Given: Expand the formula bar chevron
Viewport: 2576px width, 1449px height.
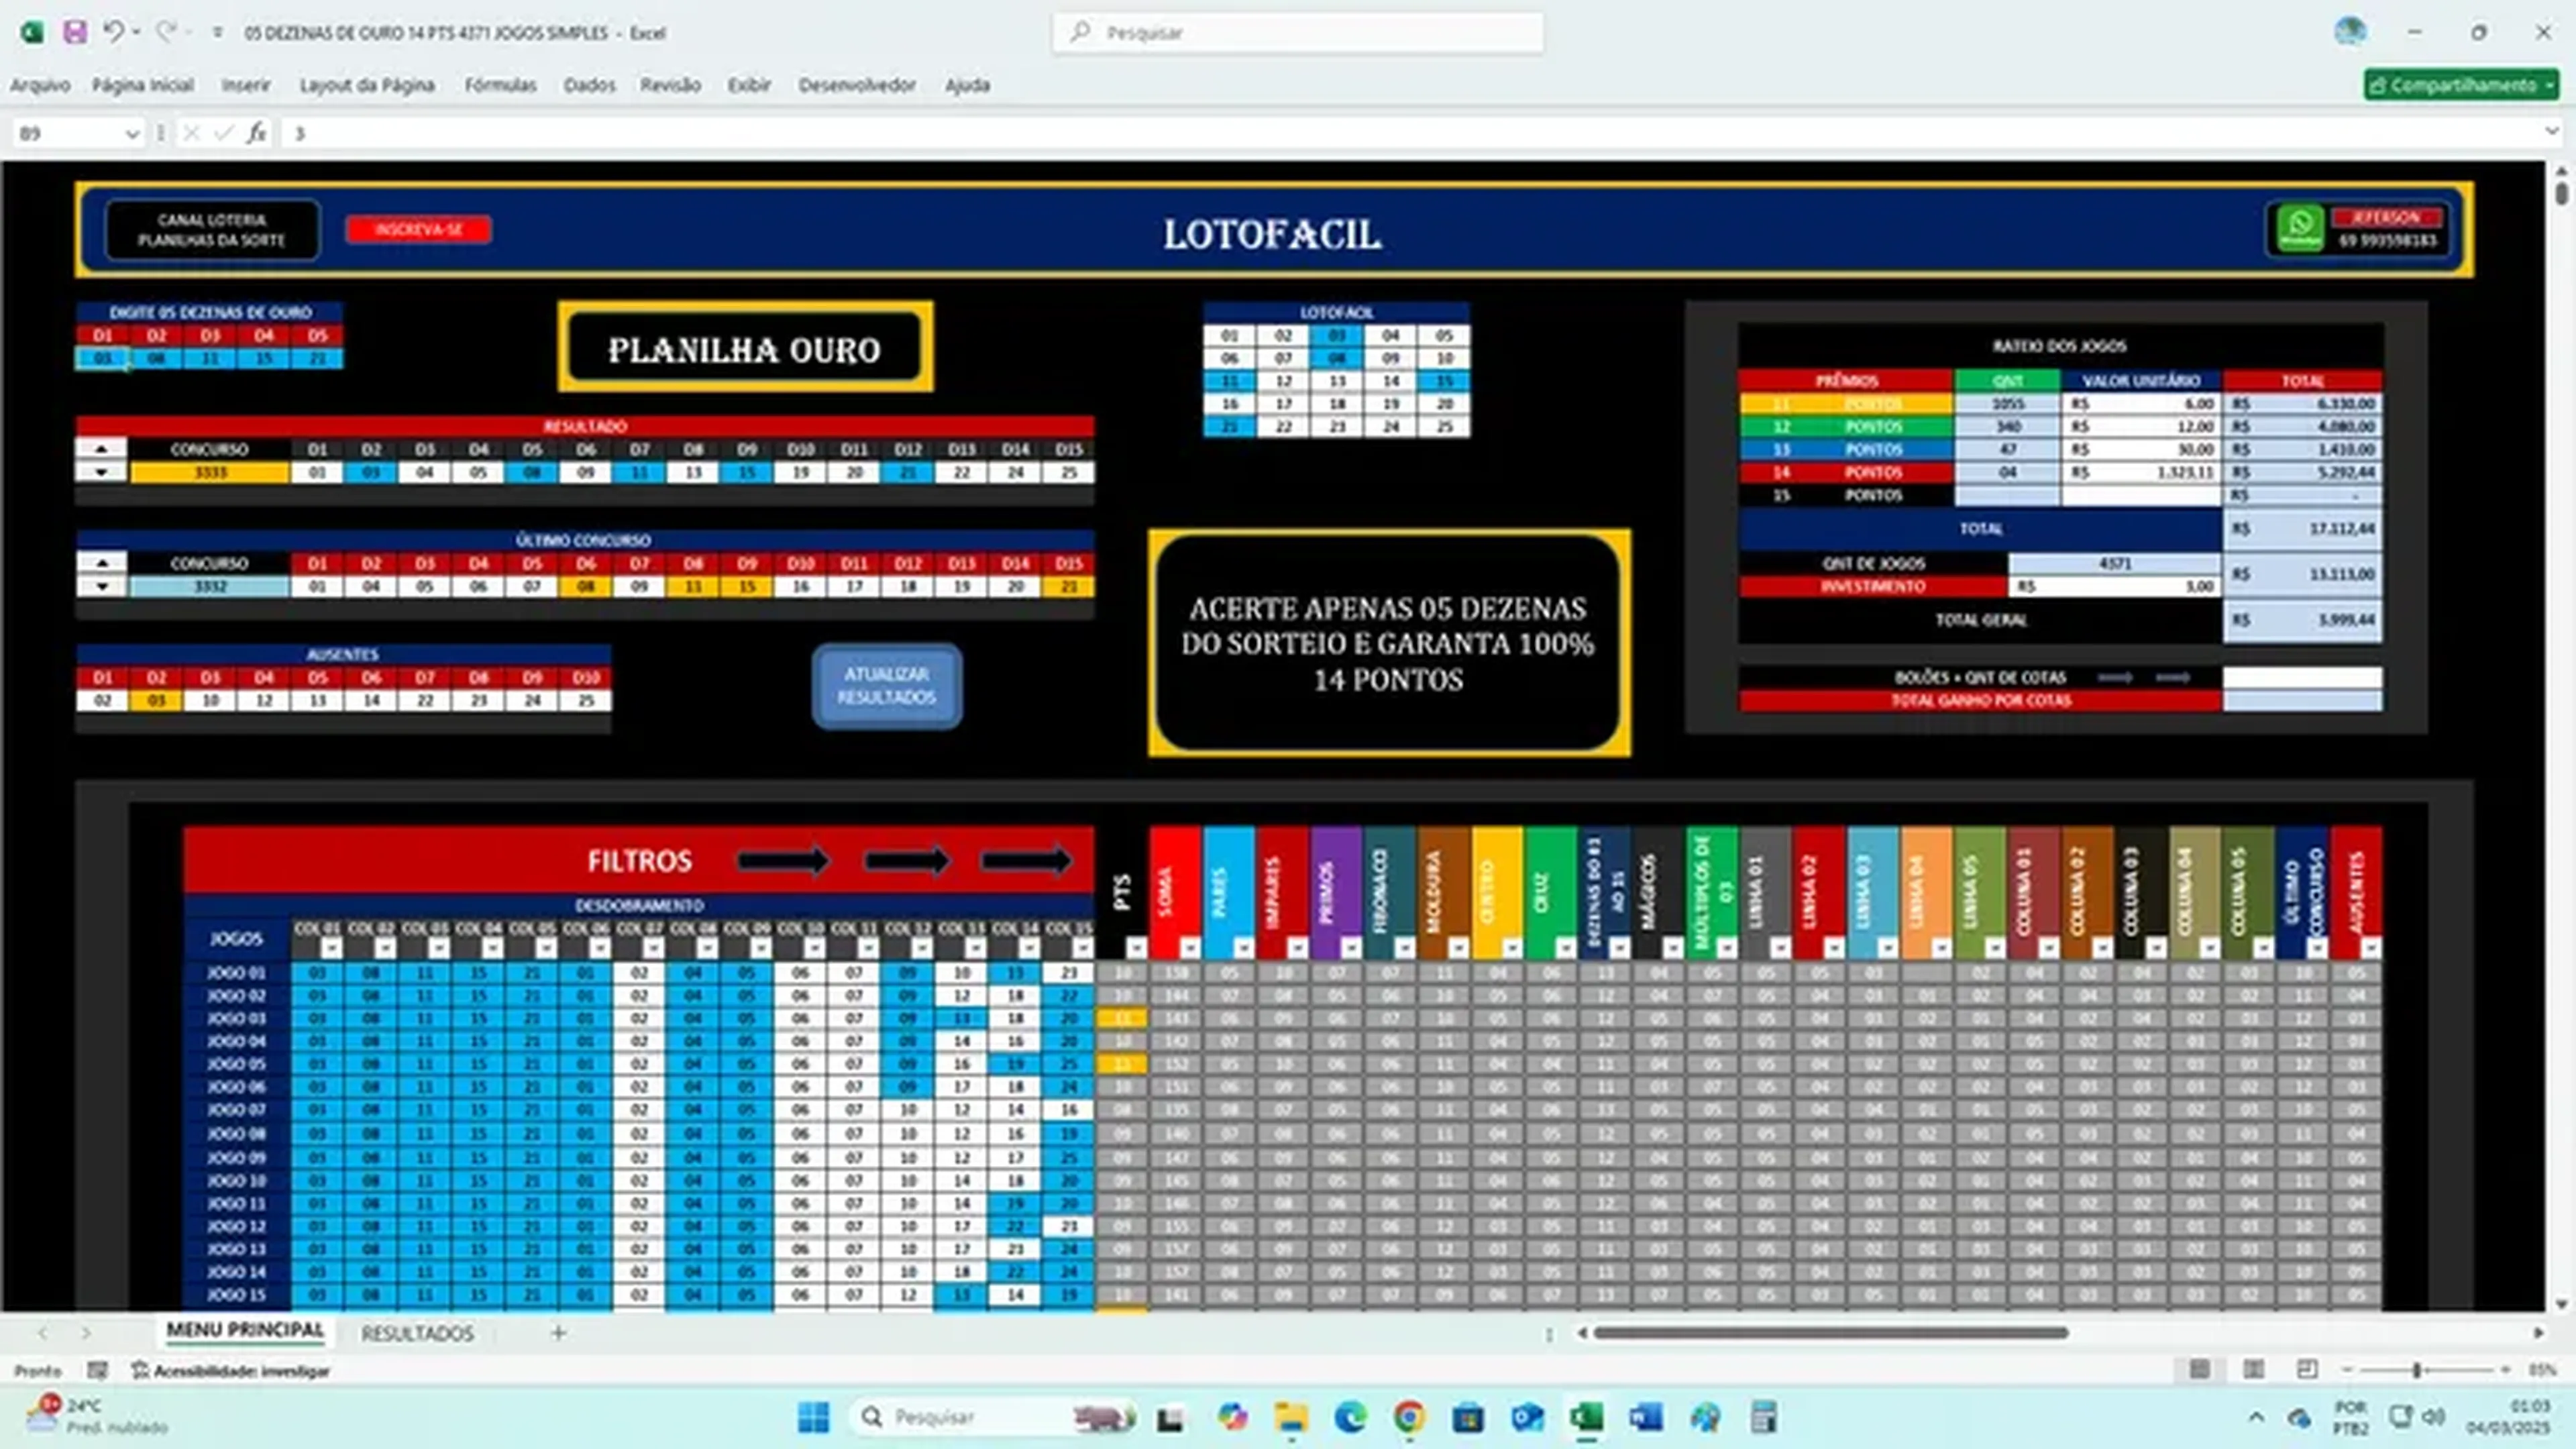Looking at the screenshot, I should 2551,132.
